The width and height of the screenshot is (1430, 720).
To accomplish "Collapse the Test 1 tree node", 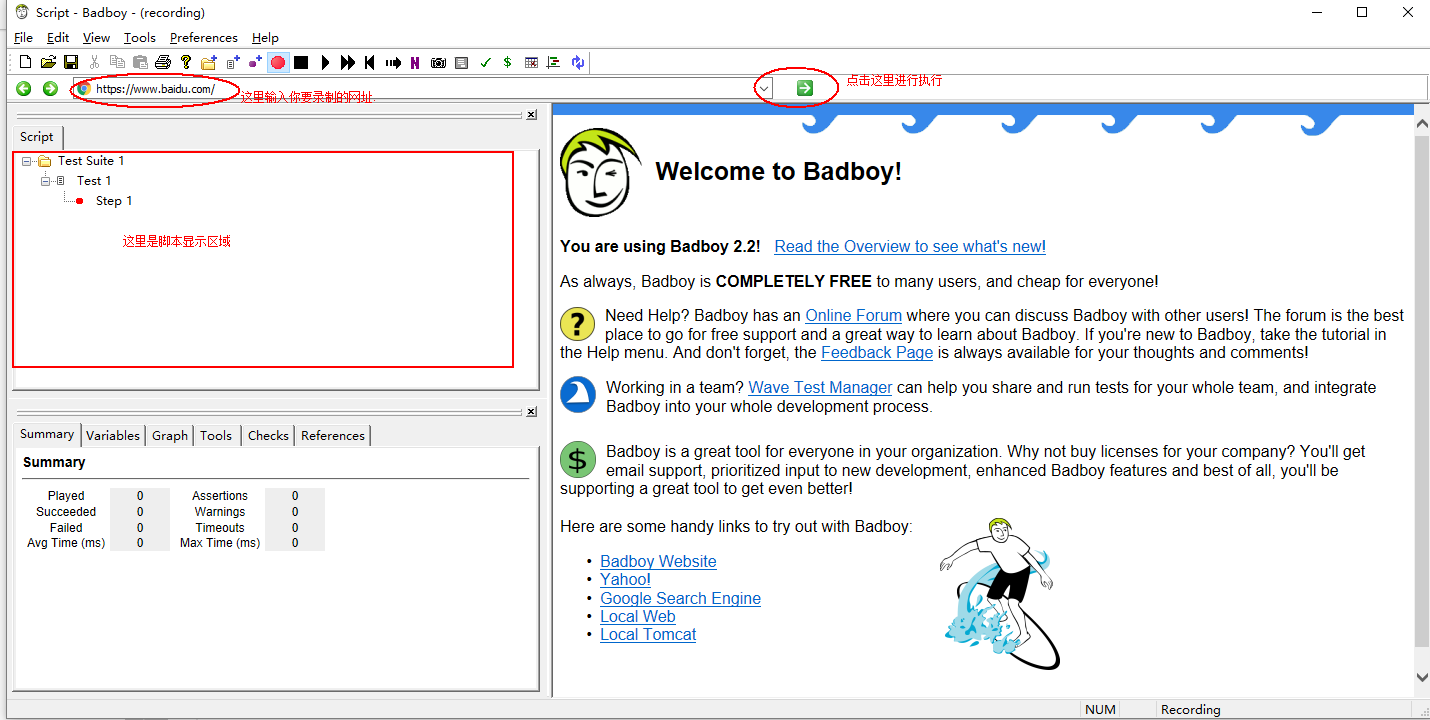I will point(46,181).
